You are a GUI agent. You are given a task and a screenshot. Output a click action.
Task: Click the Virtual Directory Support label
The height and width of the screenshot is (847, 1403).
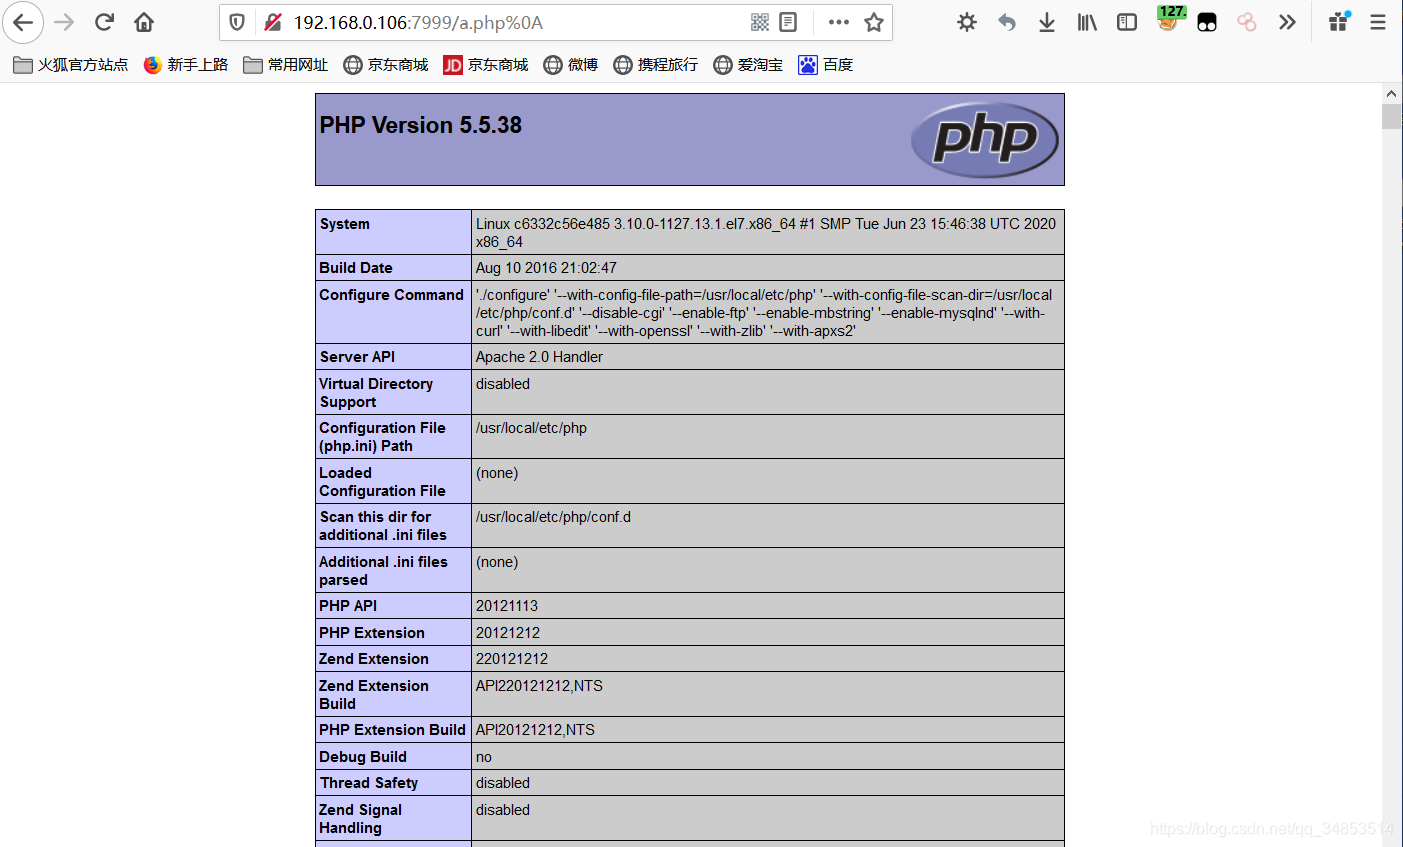pyautogui.click(x=376, y=393)
